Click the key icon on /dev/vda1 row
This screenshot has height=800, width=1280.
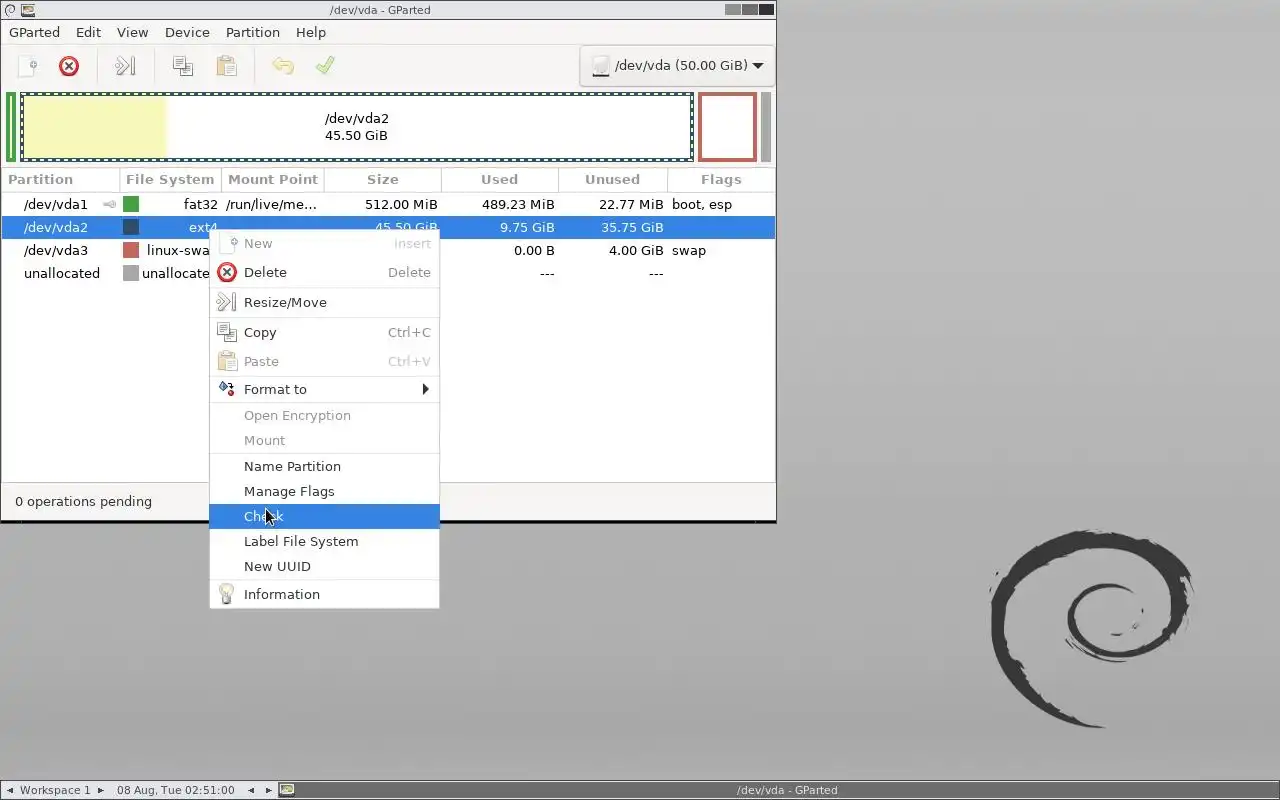109,204
